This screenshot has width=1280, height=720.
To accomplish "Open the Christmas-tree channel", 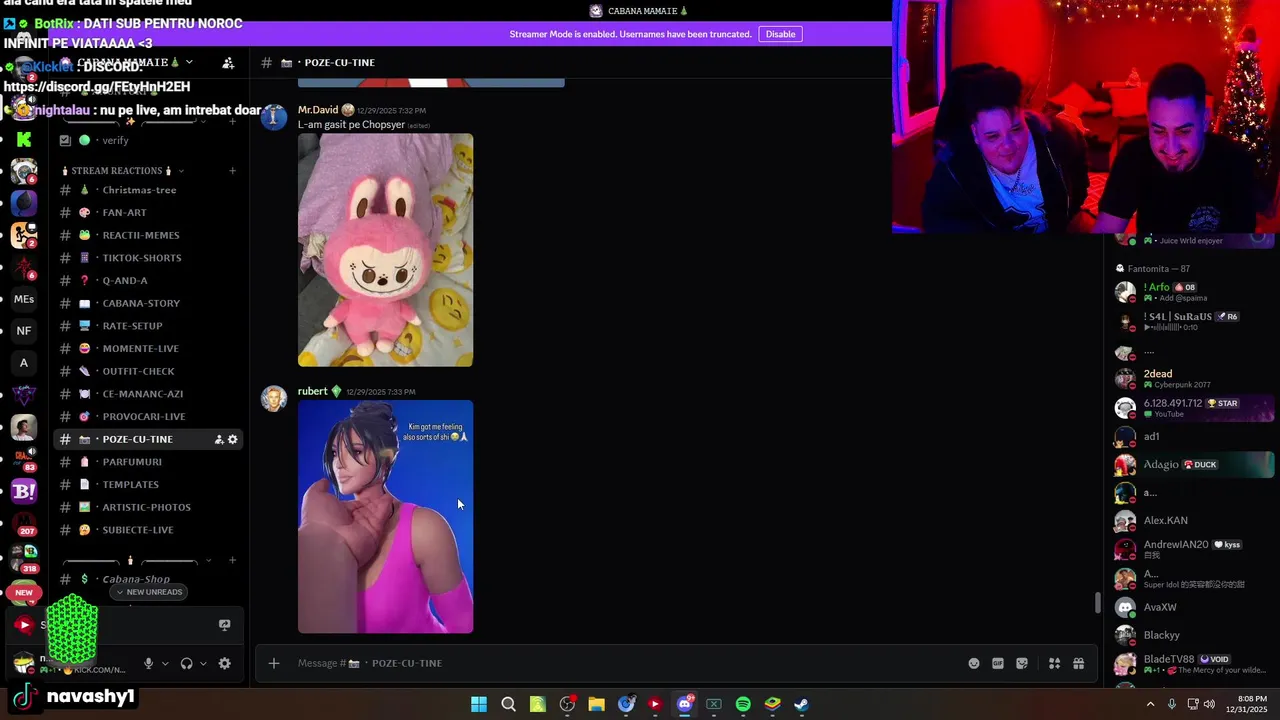I will (x=150, y=190).
